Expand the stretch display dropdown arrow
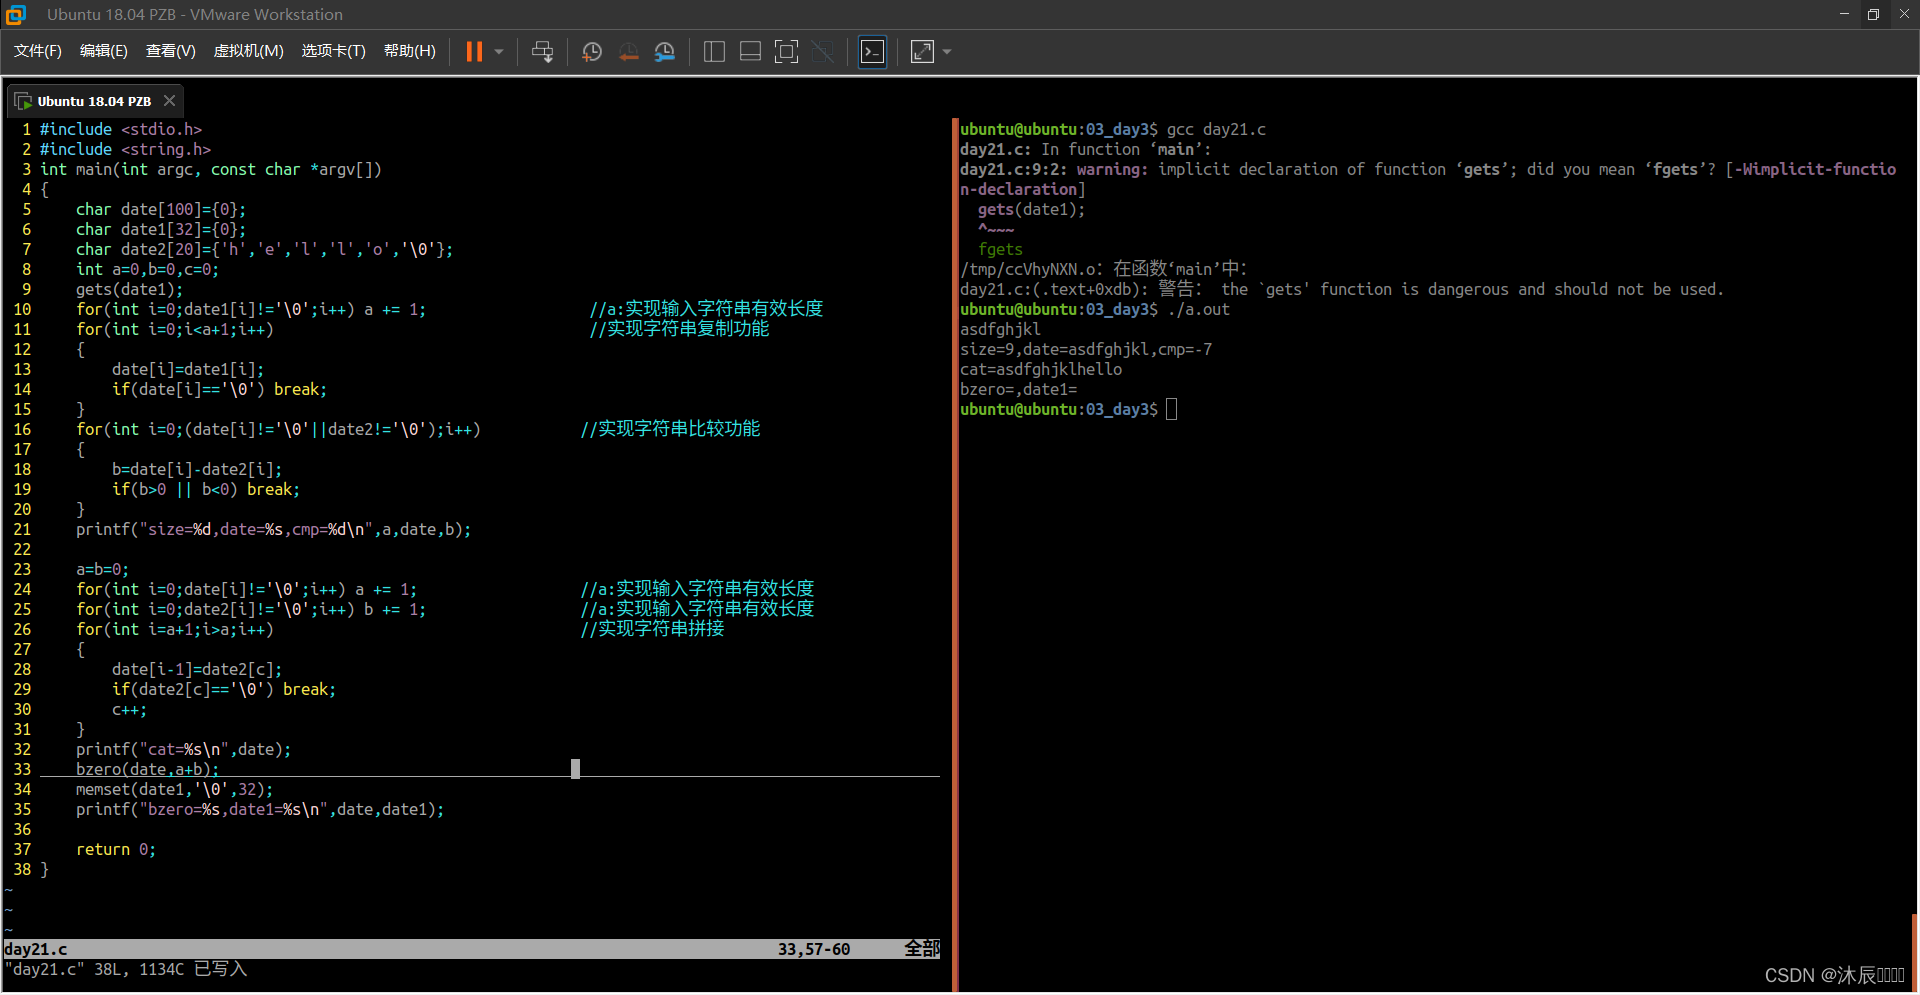 click(x=947, y=52)
